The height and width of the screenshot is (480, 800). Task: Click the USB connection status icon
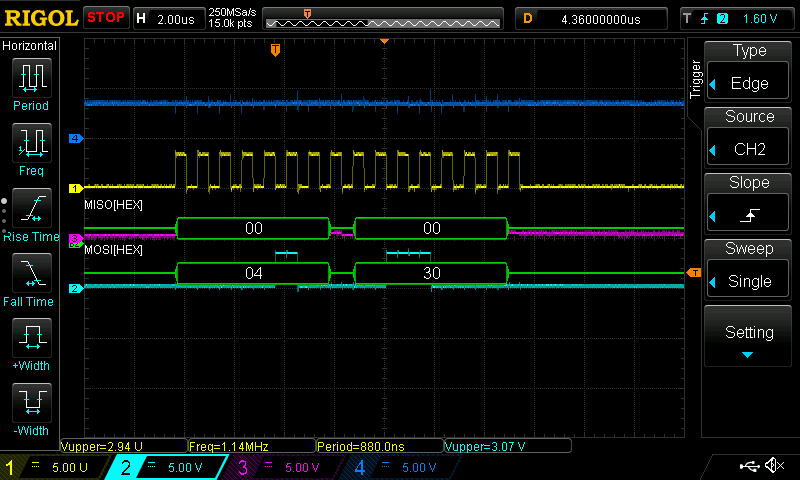point(750,466)
